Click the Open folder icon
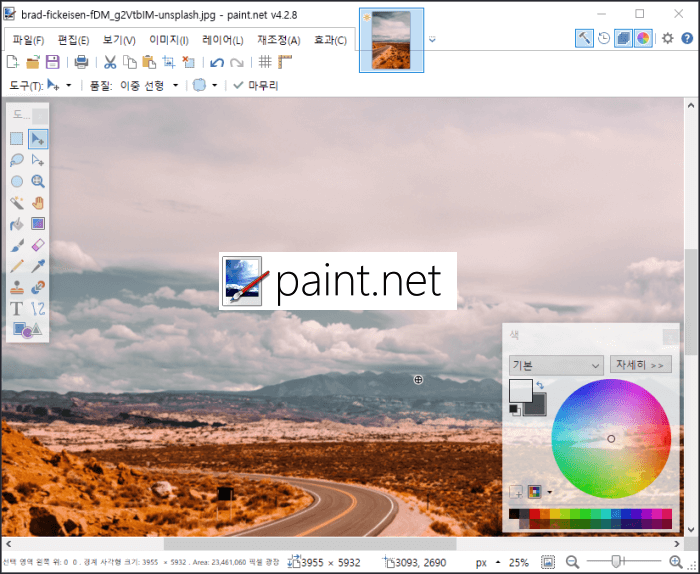Screen dimensions: 700x574 pyautogui.click(x=33, y=62)
